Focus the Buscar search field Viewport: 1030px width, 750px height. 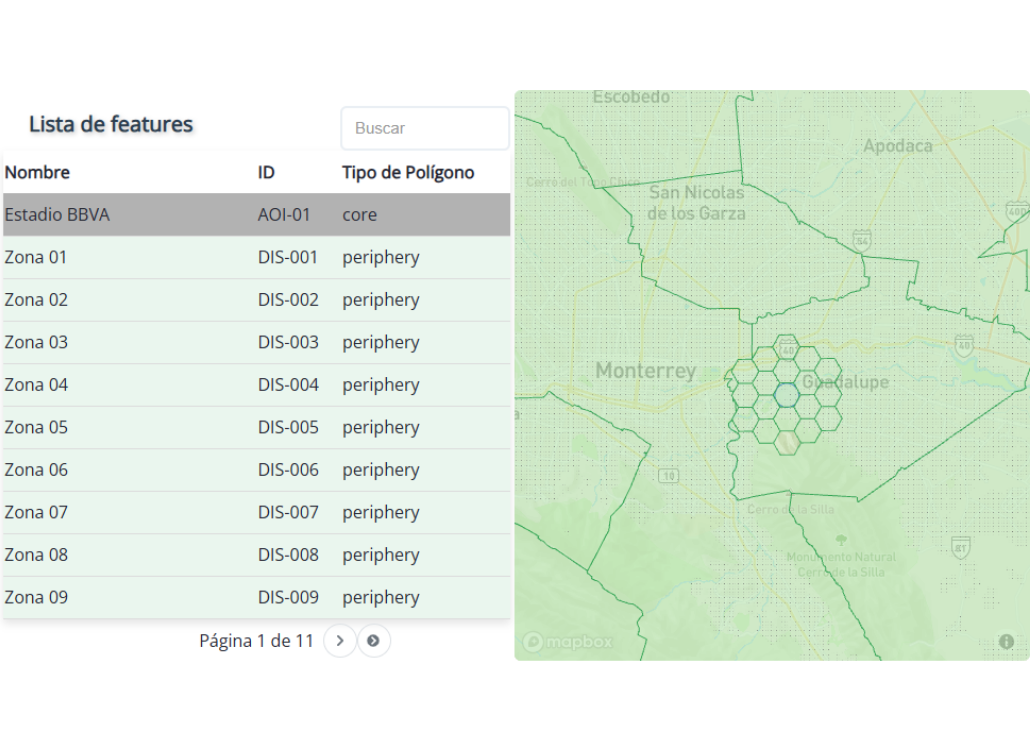(x=425, y=128)
